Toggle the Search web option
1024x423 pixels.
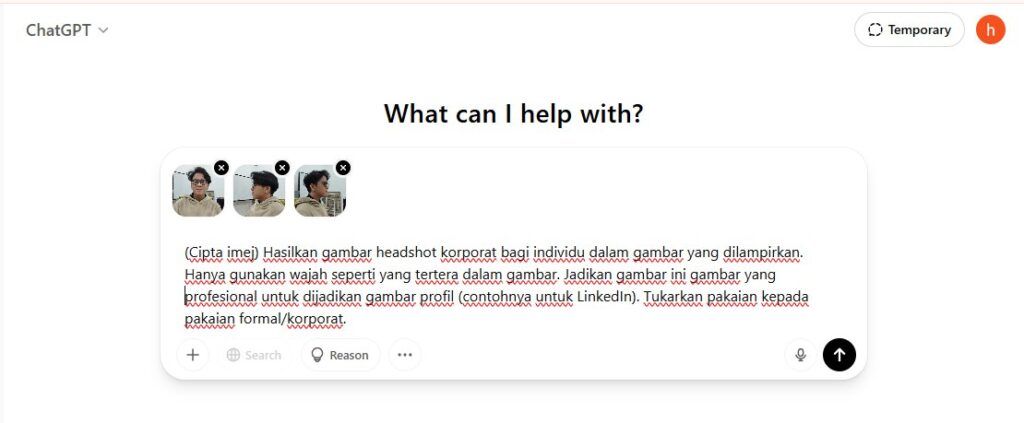click(254, 355)
